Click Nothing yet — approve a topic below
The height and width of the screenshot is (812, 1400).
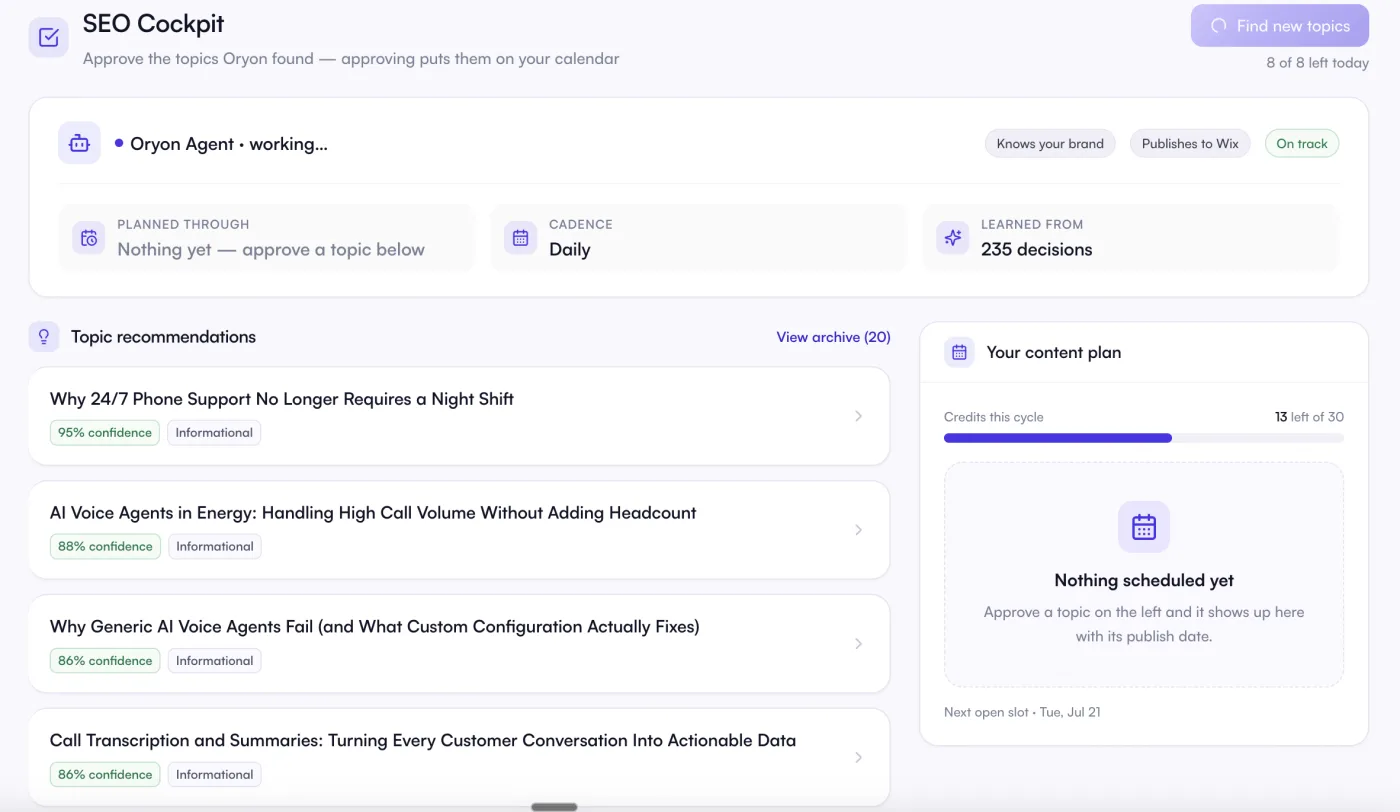(271, 250)
